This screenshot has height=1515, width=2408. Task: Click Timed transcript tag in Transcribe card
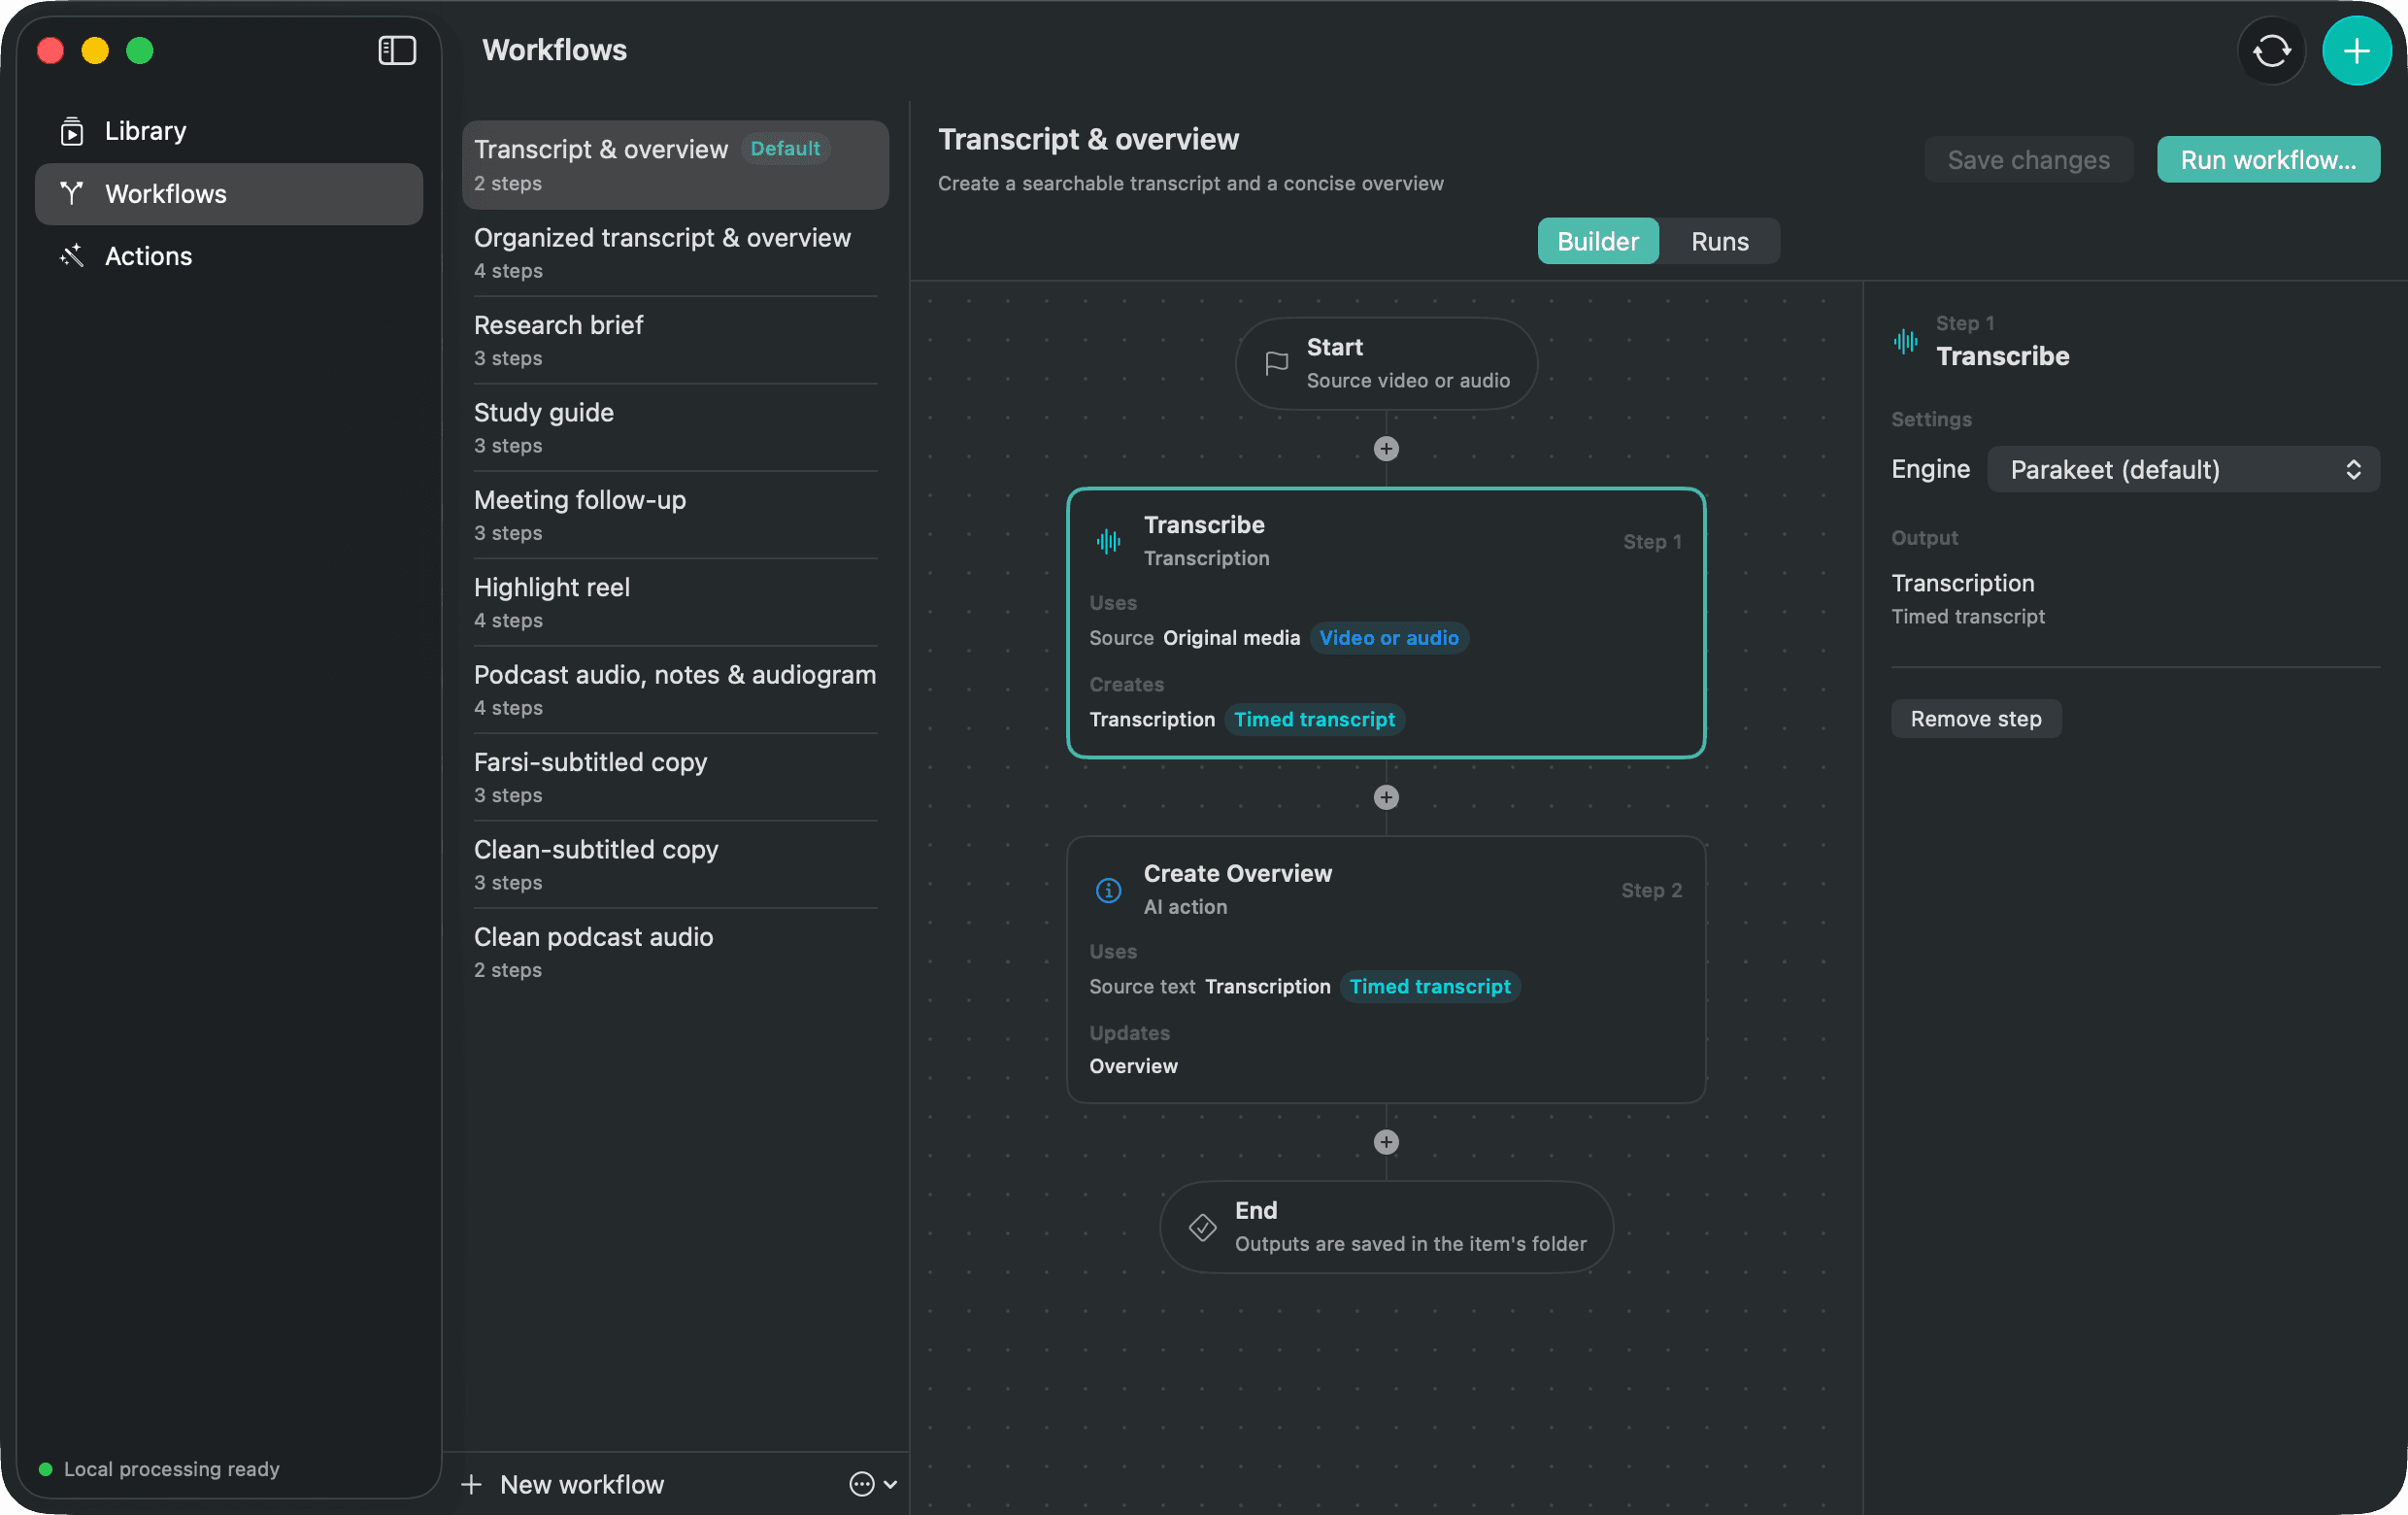(x=1314, y=720)
